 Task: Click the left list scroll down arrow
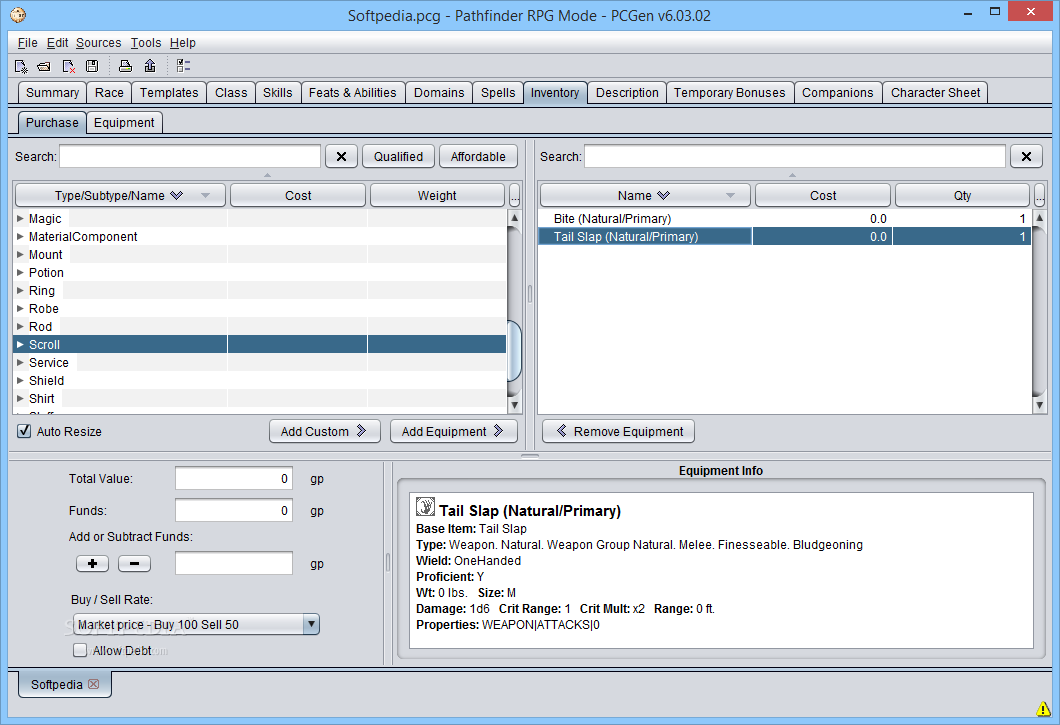(514, 405)
